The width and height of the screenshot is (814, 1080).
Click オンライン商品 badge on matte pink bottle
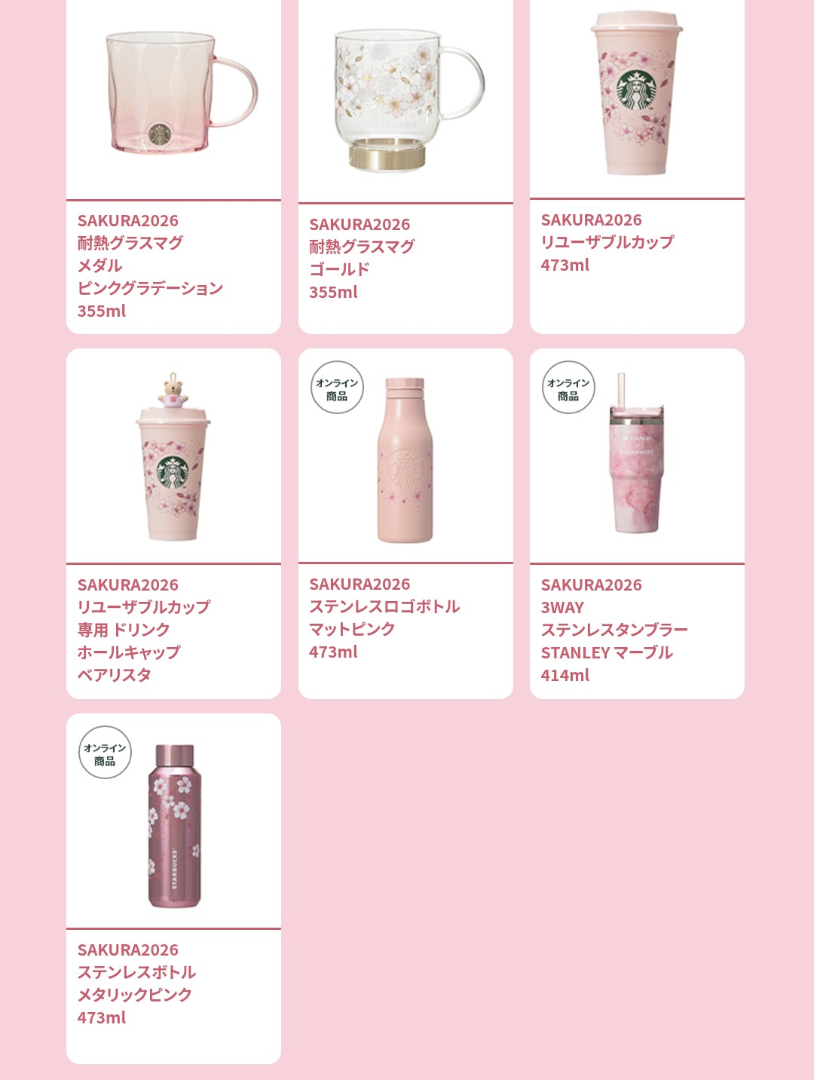point(337,388)
